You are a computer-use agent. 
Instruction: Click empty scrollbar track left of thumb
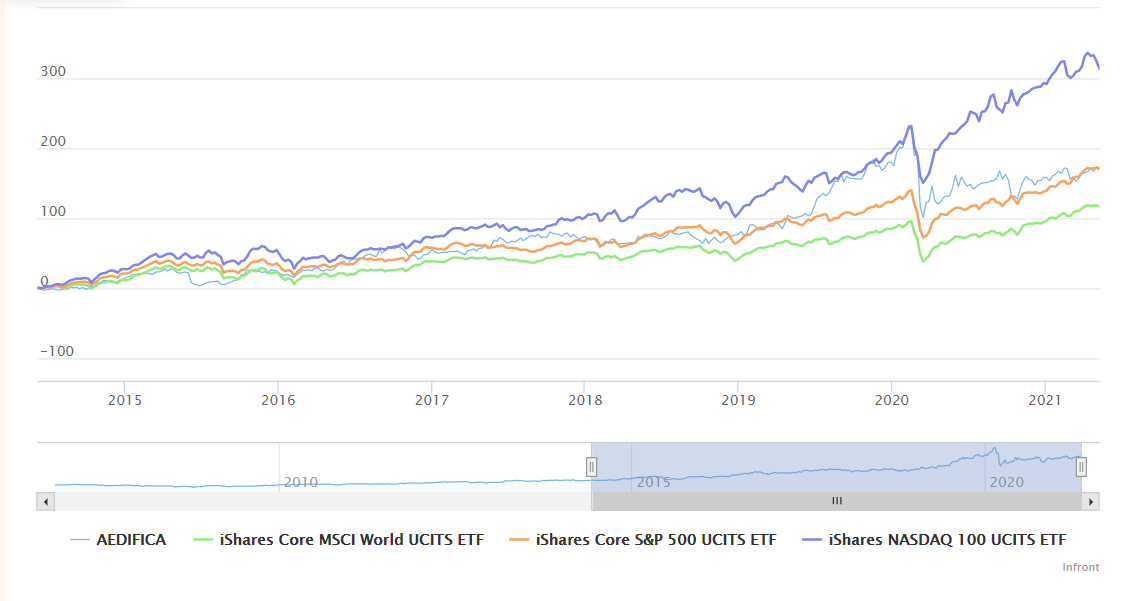[322, 501]
